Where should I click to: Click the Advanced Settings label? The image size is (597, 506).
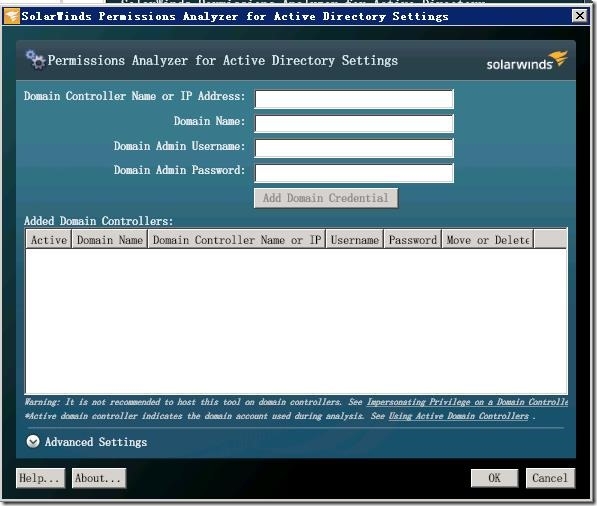point(96,442)
